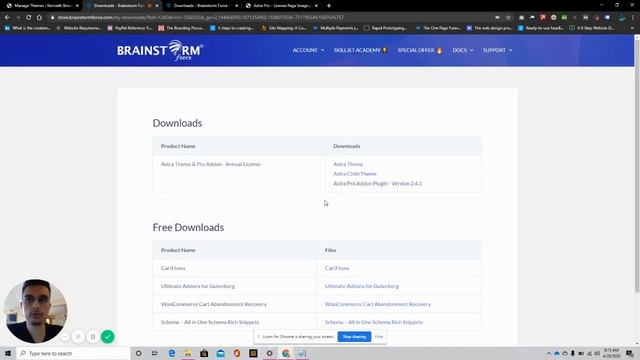This screenshot has width=640, height=360.
Task: Open browser home page
Action: coord(39,18)
